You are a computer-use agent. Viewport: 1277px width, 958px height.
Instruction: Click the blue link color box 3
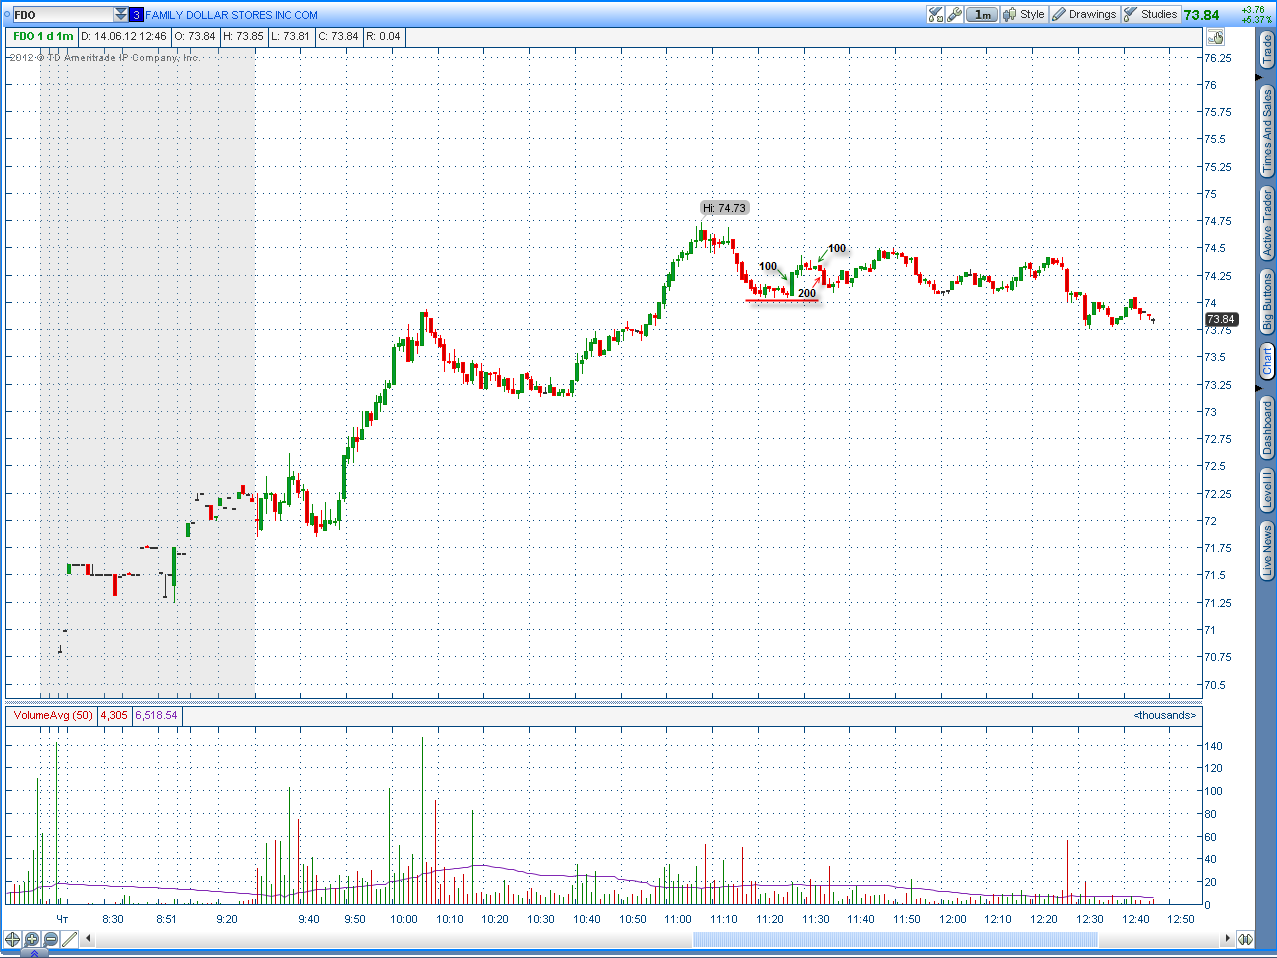tap(137, 15)
